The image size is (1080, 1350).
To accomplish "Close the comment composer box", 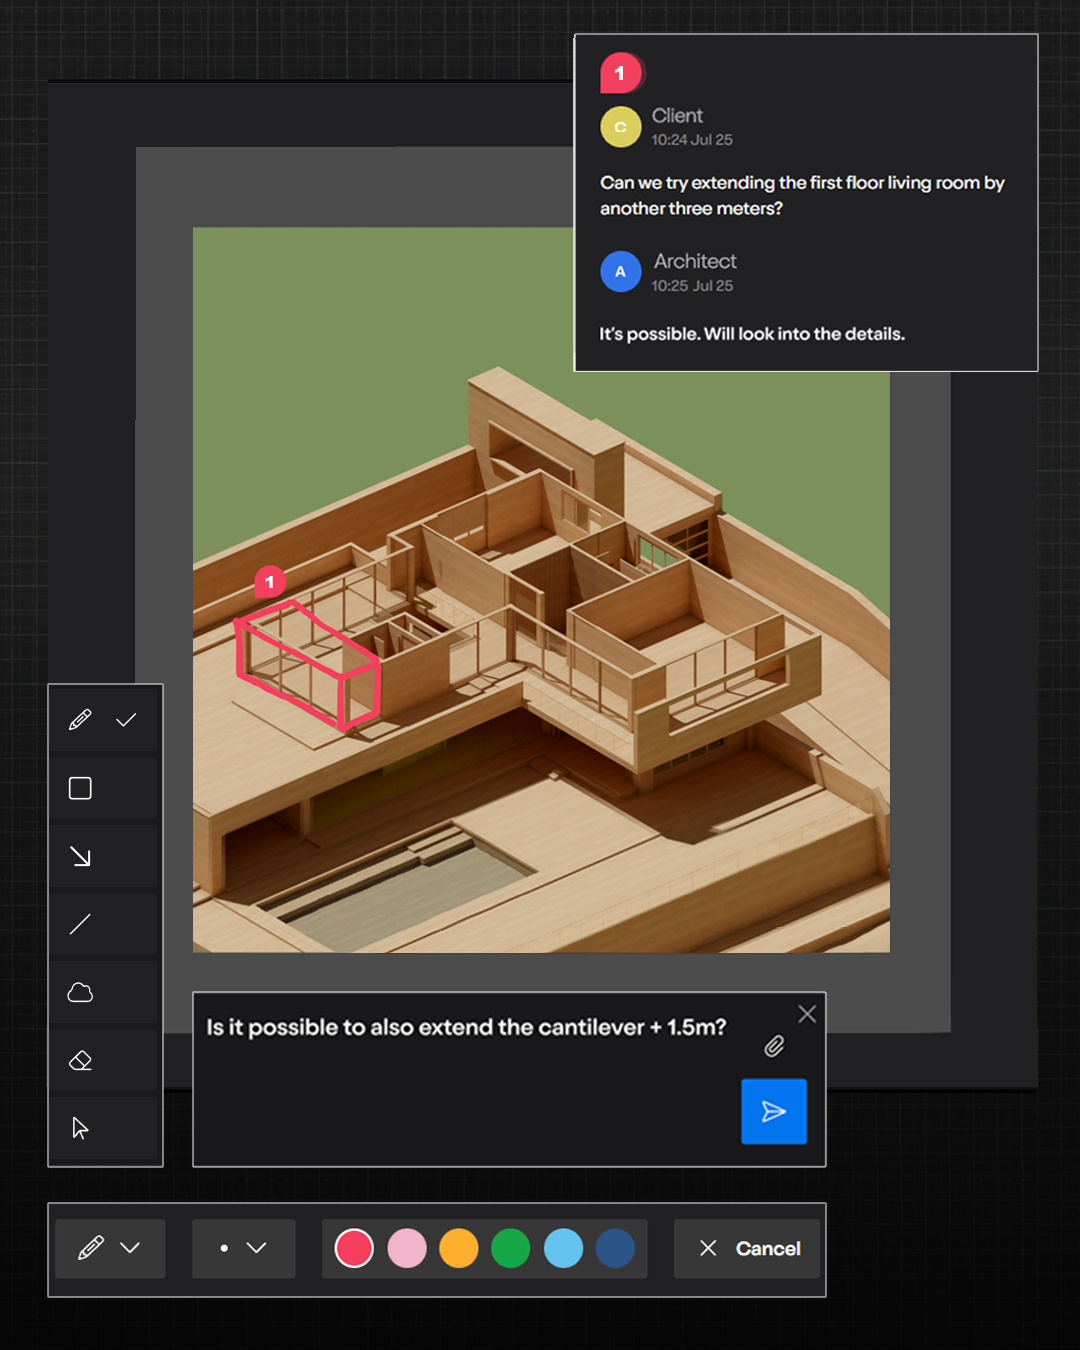I will point(807,1014).
